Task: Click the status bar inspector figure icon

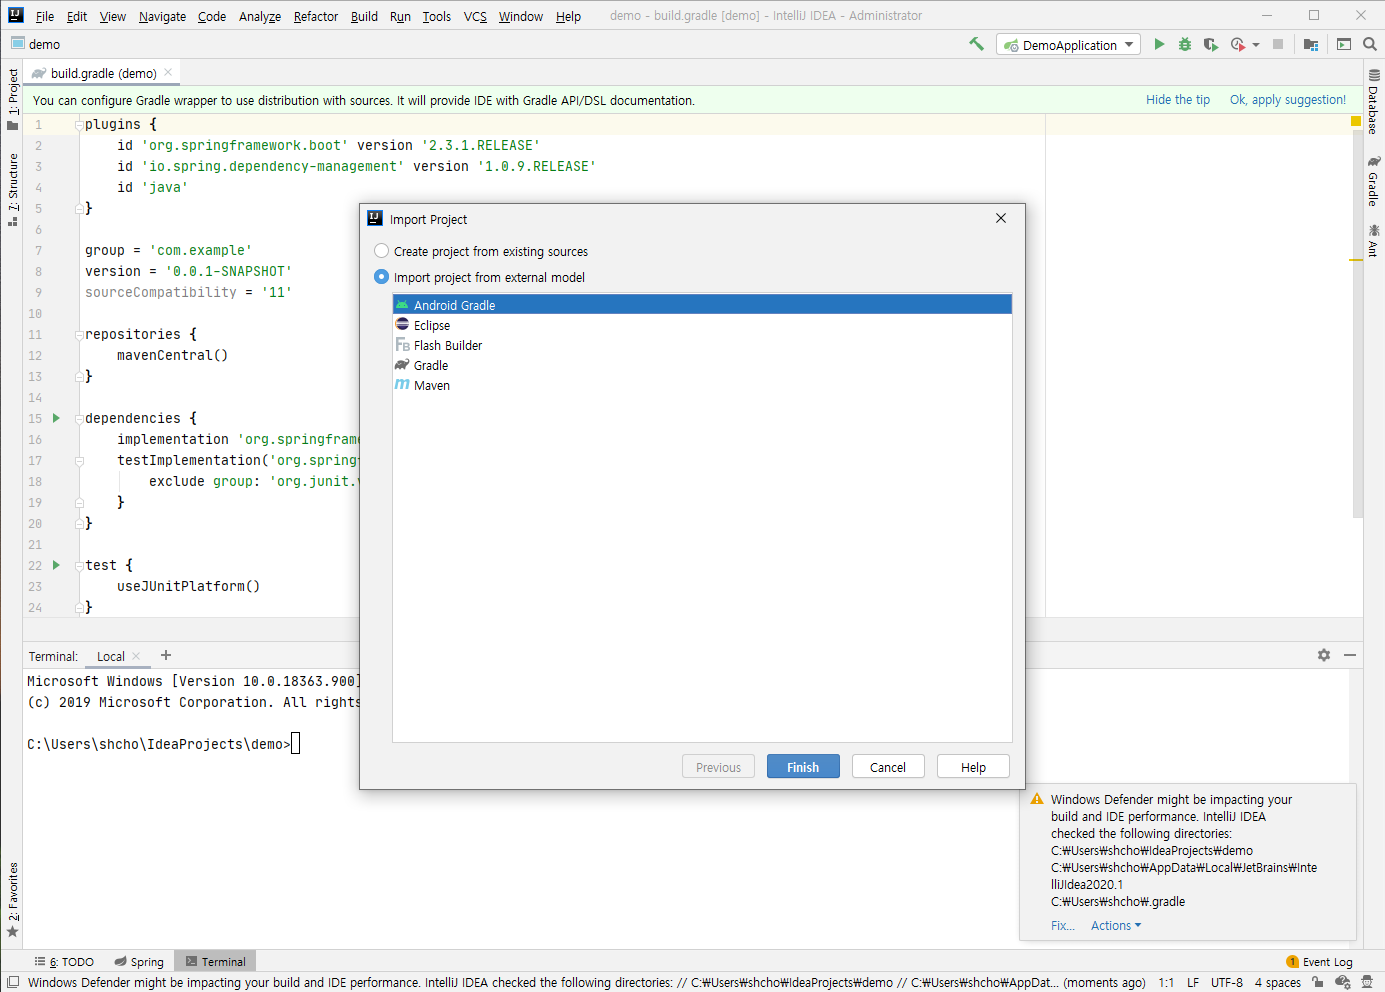Action: pyautogui.click(x=1367, y=983)
